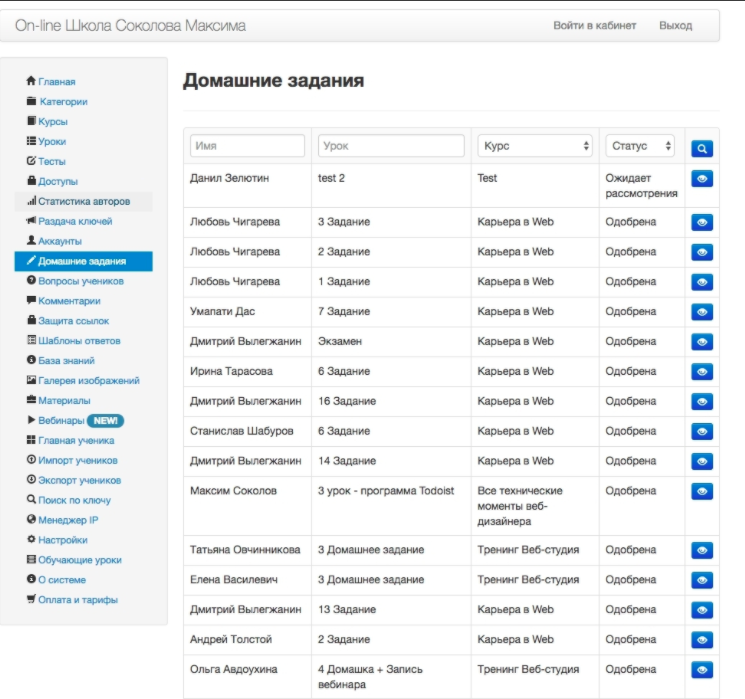This screenshot has height=699, width=745.
Task: Open О системе in the sidebar
Action: tap(62, 580)
